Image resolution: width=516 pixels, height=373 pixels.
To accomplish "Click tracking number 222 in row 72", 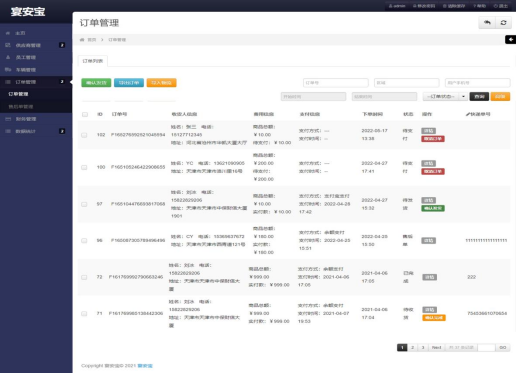I will coord(471,277).
